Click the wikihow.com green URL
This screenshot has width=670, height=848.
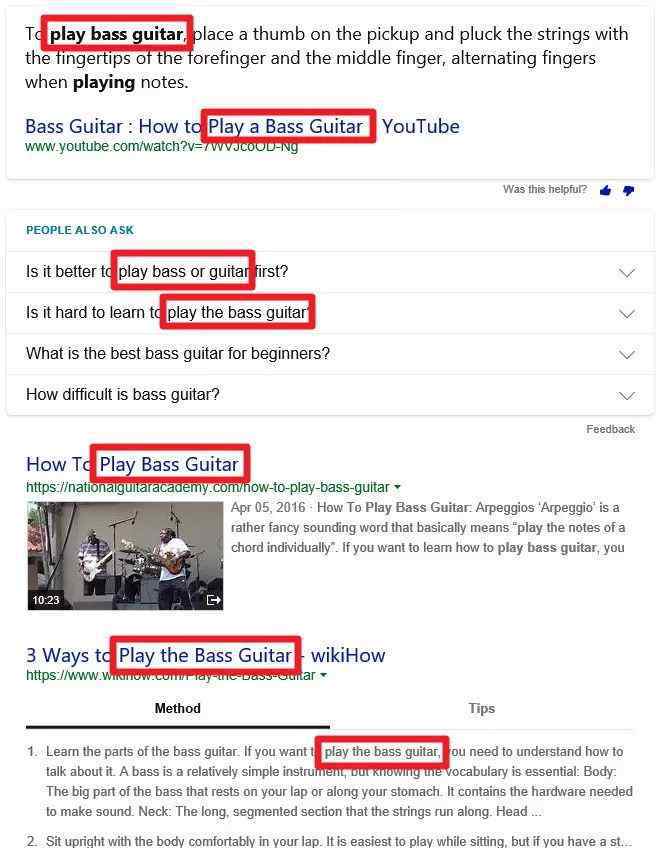click(x=170, y=675)
